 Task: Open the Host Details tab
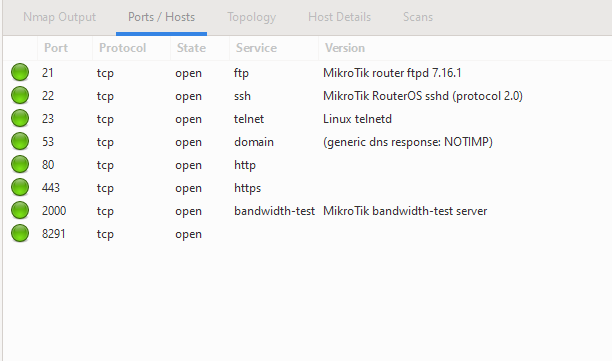(x=339, y=17)
